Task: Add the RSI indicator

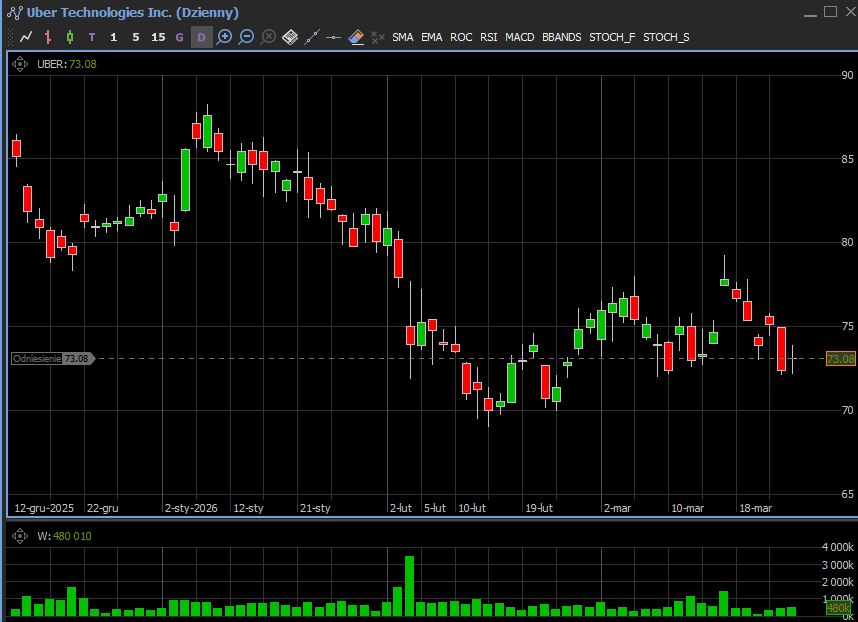Action: (488, 37)
